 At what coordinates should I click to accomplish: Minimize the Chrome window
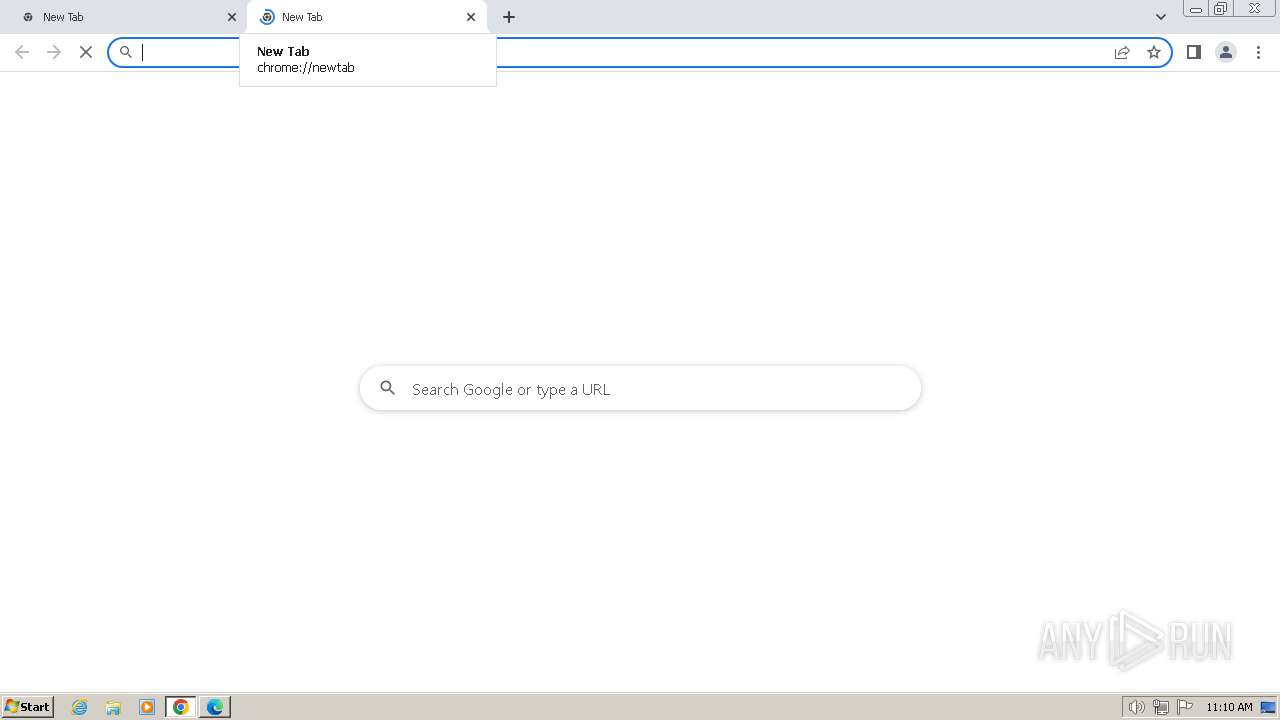click(1196, 9)
